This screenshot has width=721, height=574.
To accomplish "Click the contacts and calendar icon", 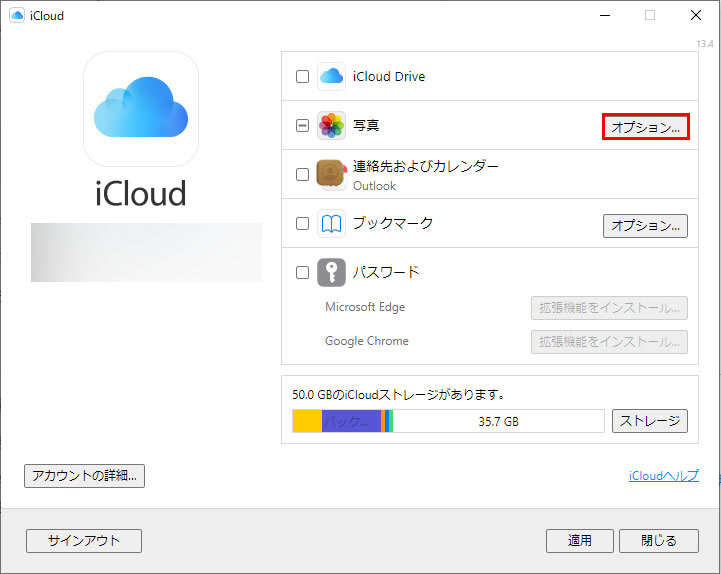I will click(331, 174).
